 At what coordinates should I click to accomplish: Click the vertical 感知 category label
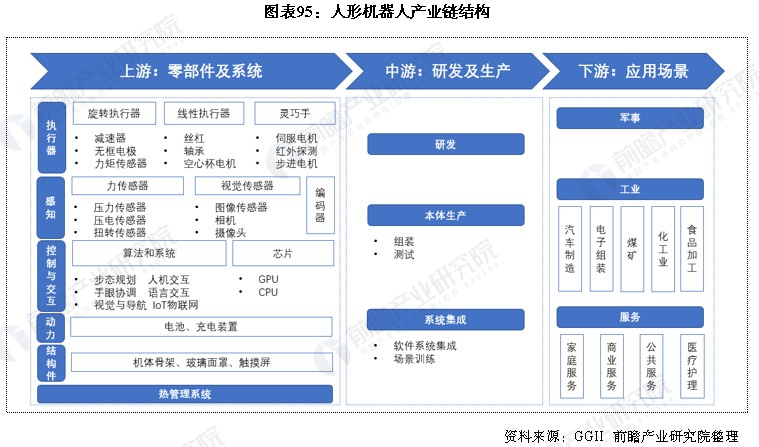51,207
